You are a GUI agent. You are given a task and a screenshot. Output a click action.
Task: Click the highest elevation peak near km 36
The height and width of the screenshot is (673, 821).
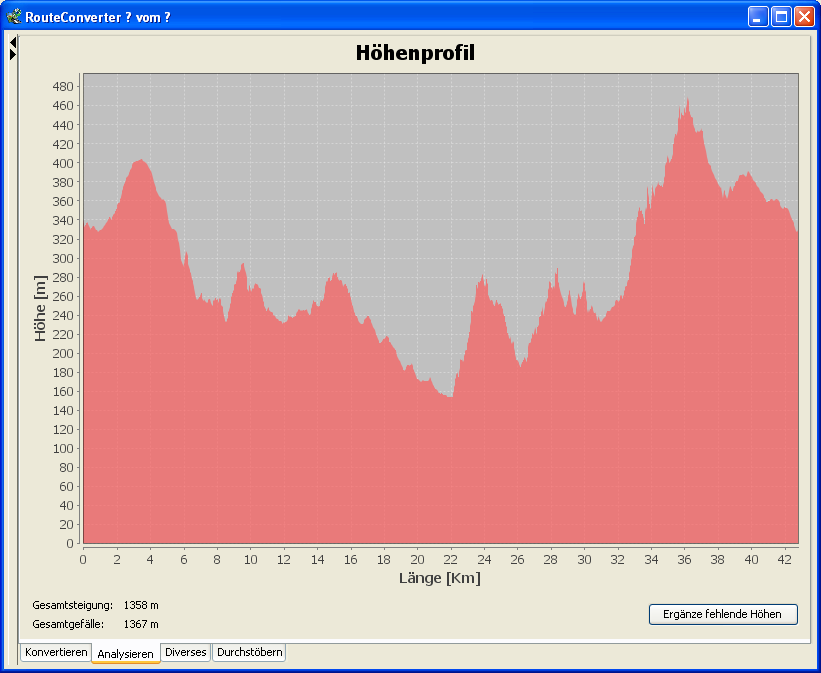[687, 100]
